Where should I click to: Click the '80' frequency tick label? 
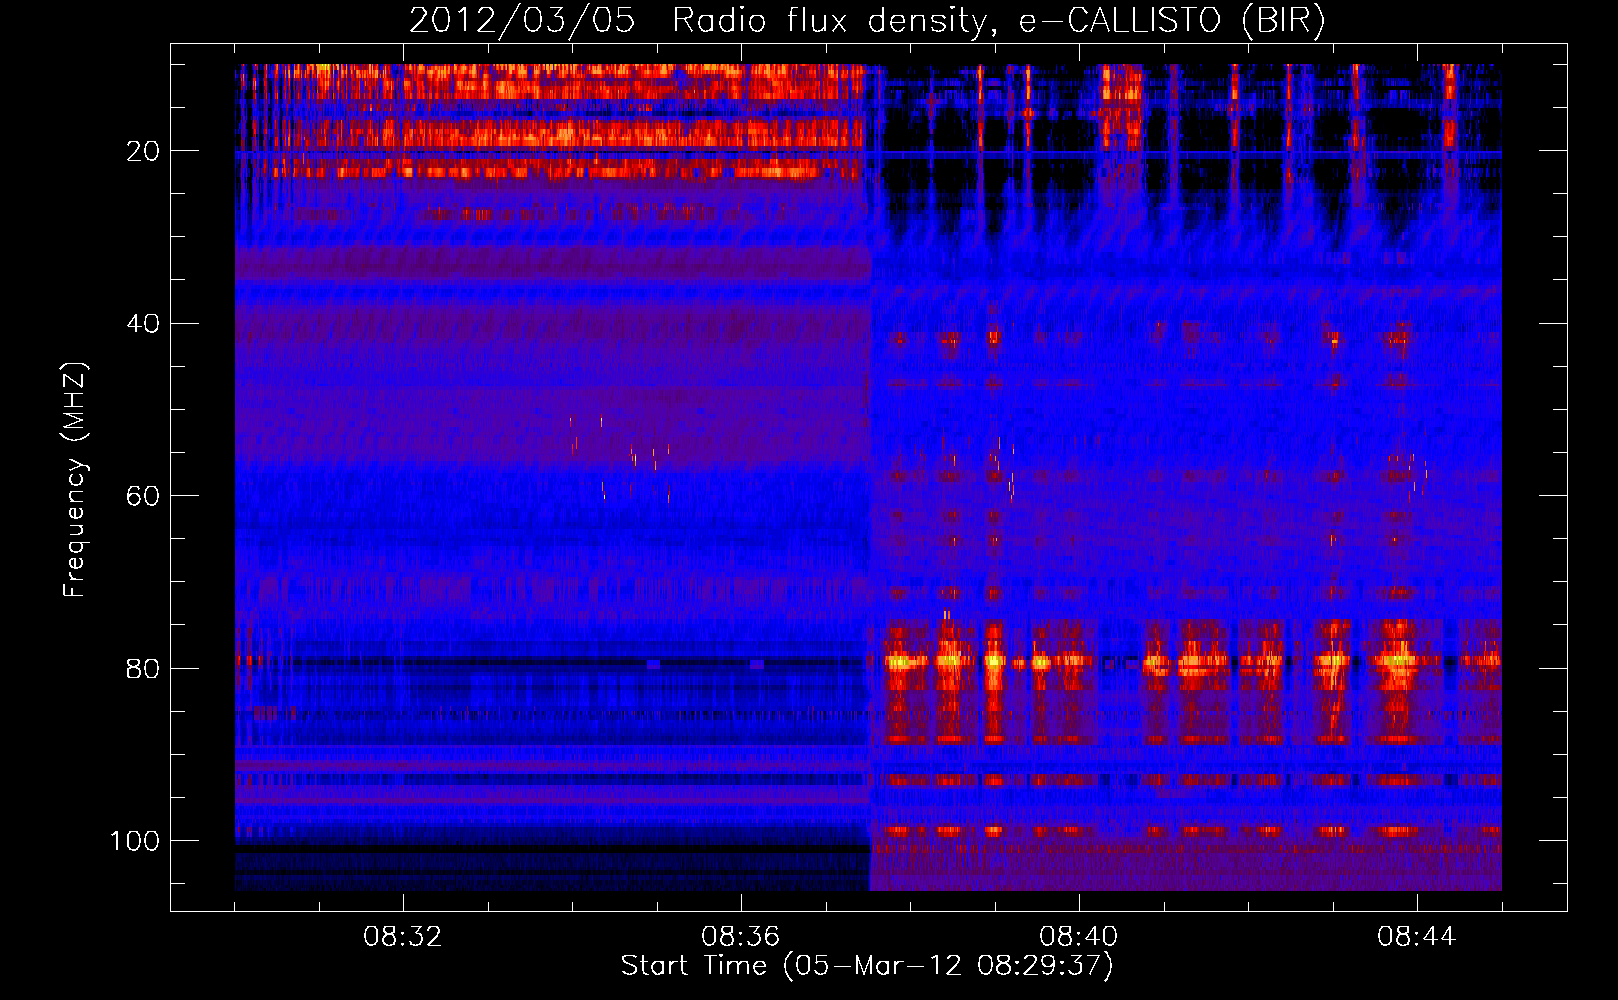point(143,668)
